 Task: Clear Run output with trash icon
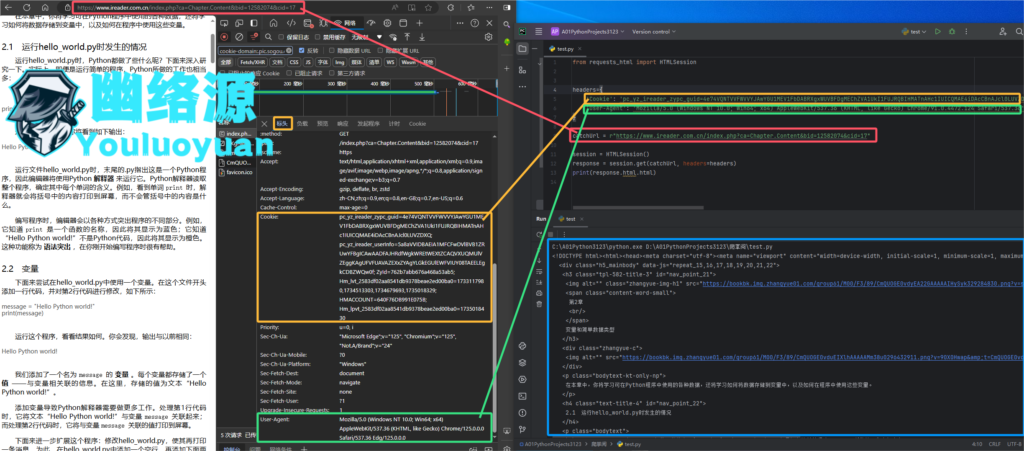click(x=539, y=304)
